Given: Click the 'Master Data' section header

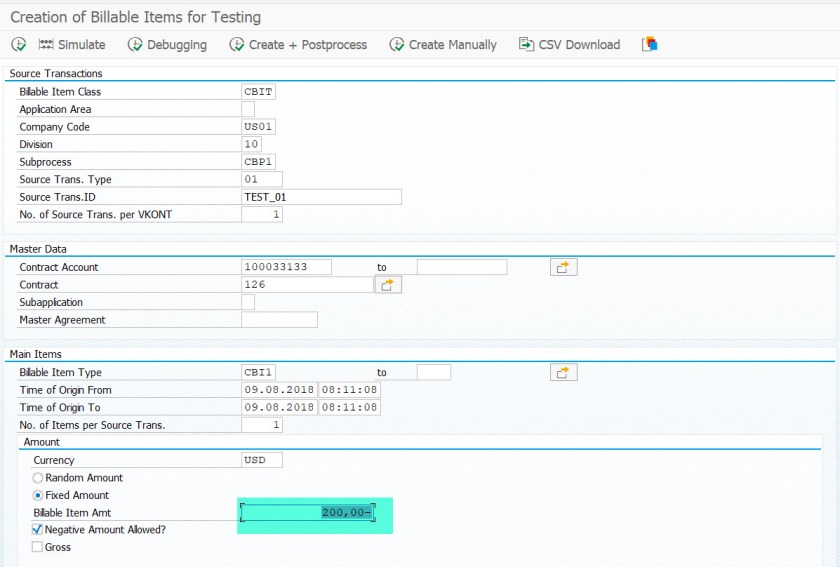Looking at the screenshot, I should pos(38,249).
